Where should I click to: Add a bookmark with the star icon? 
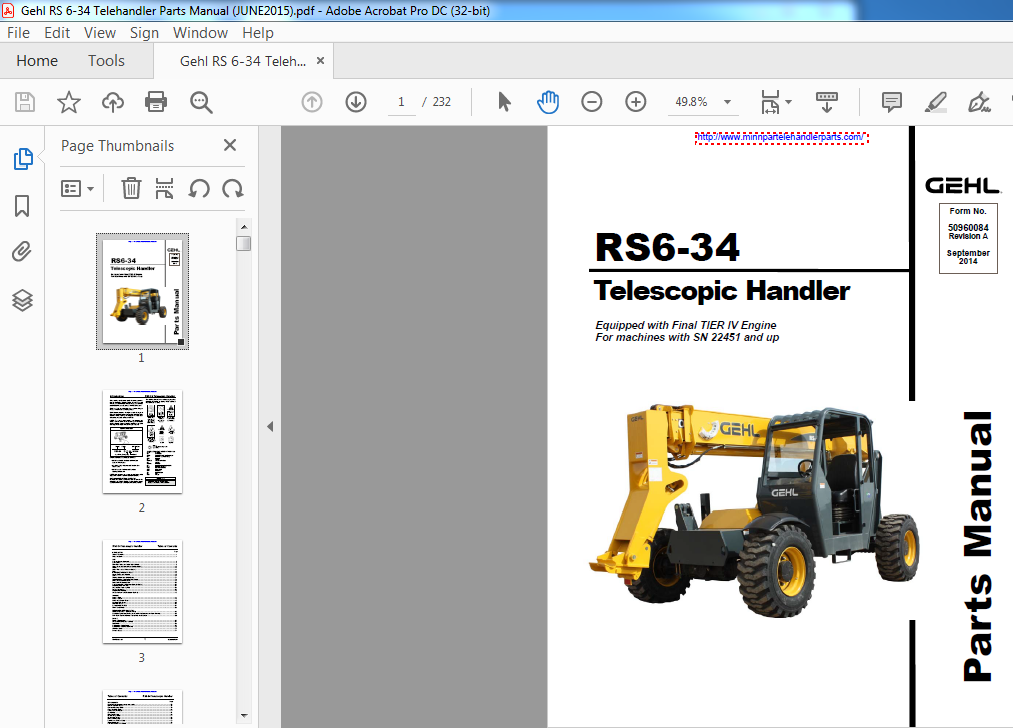click(68, 102)
